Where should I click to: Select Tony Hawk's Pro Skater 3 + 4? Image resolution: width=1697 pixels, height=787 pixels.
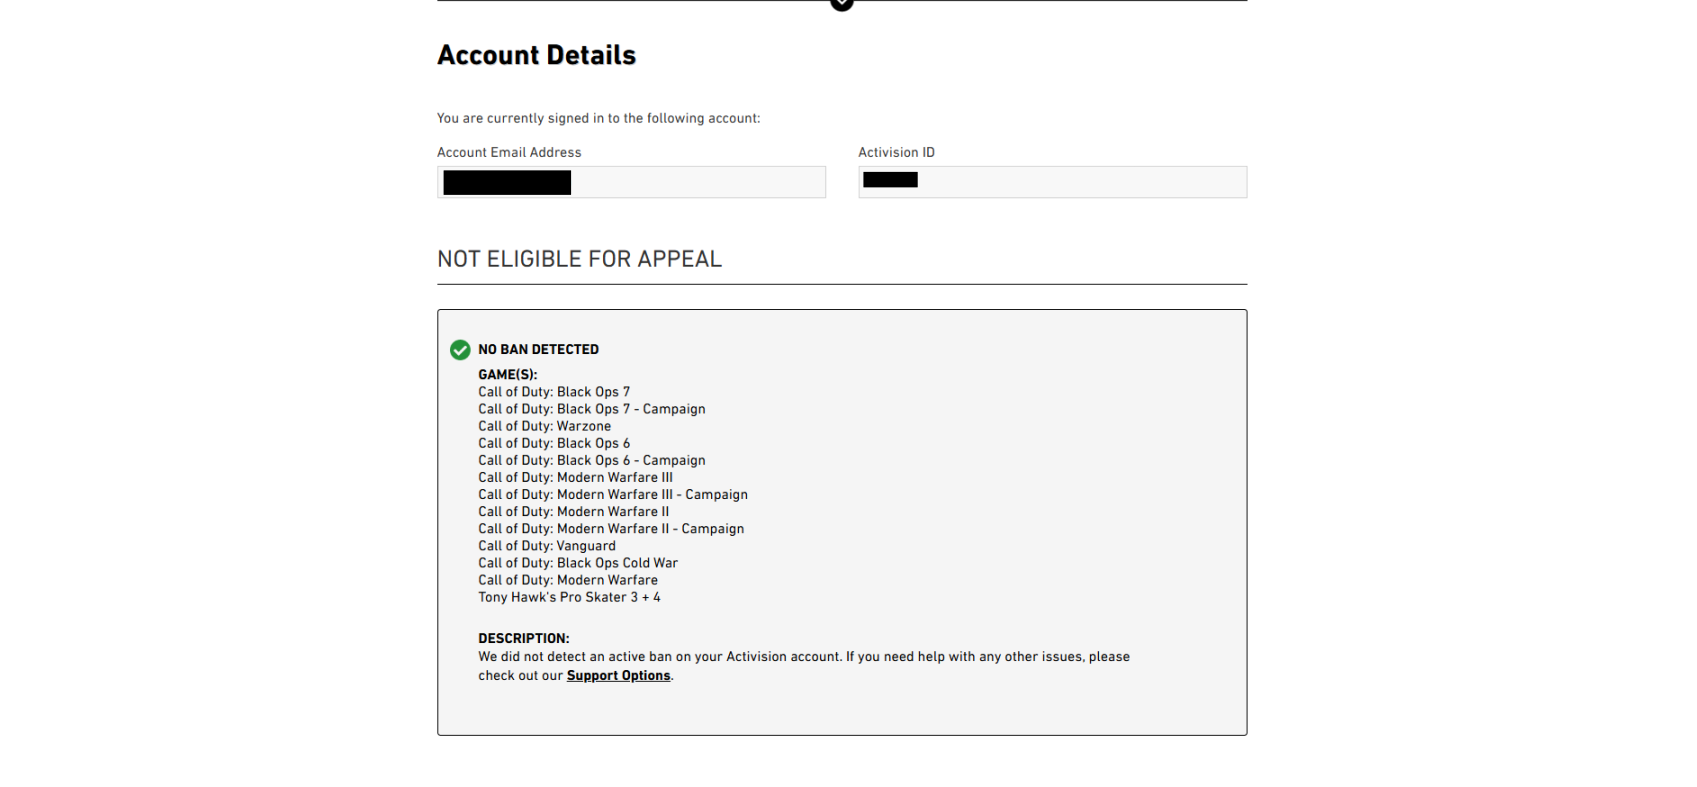click(x=569, y=597)
